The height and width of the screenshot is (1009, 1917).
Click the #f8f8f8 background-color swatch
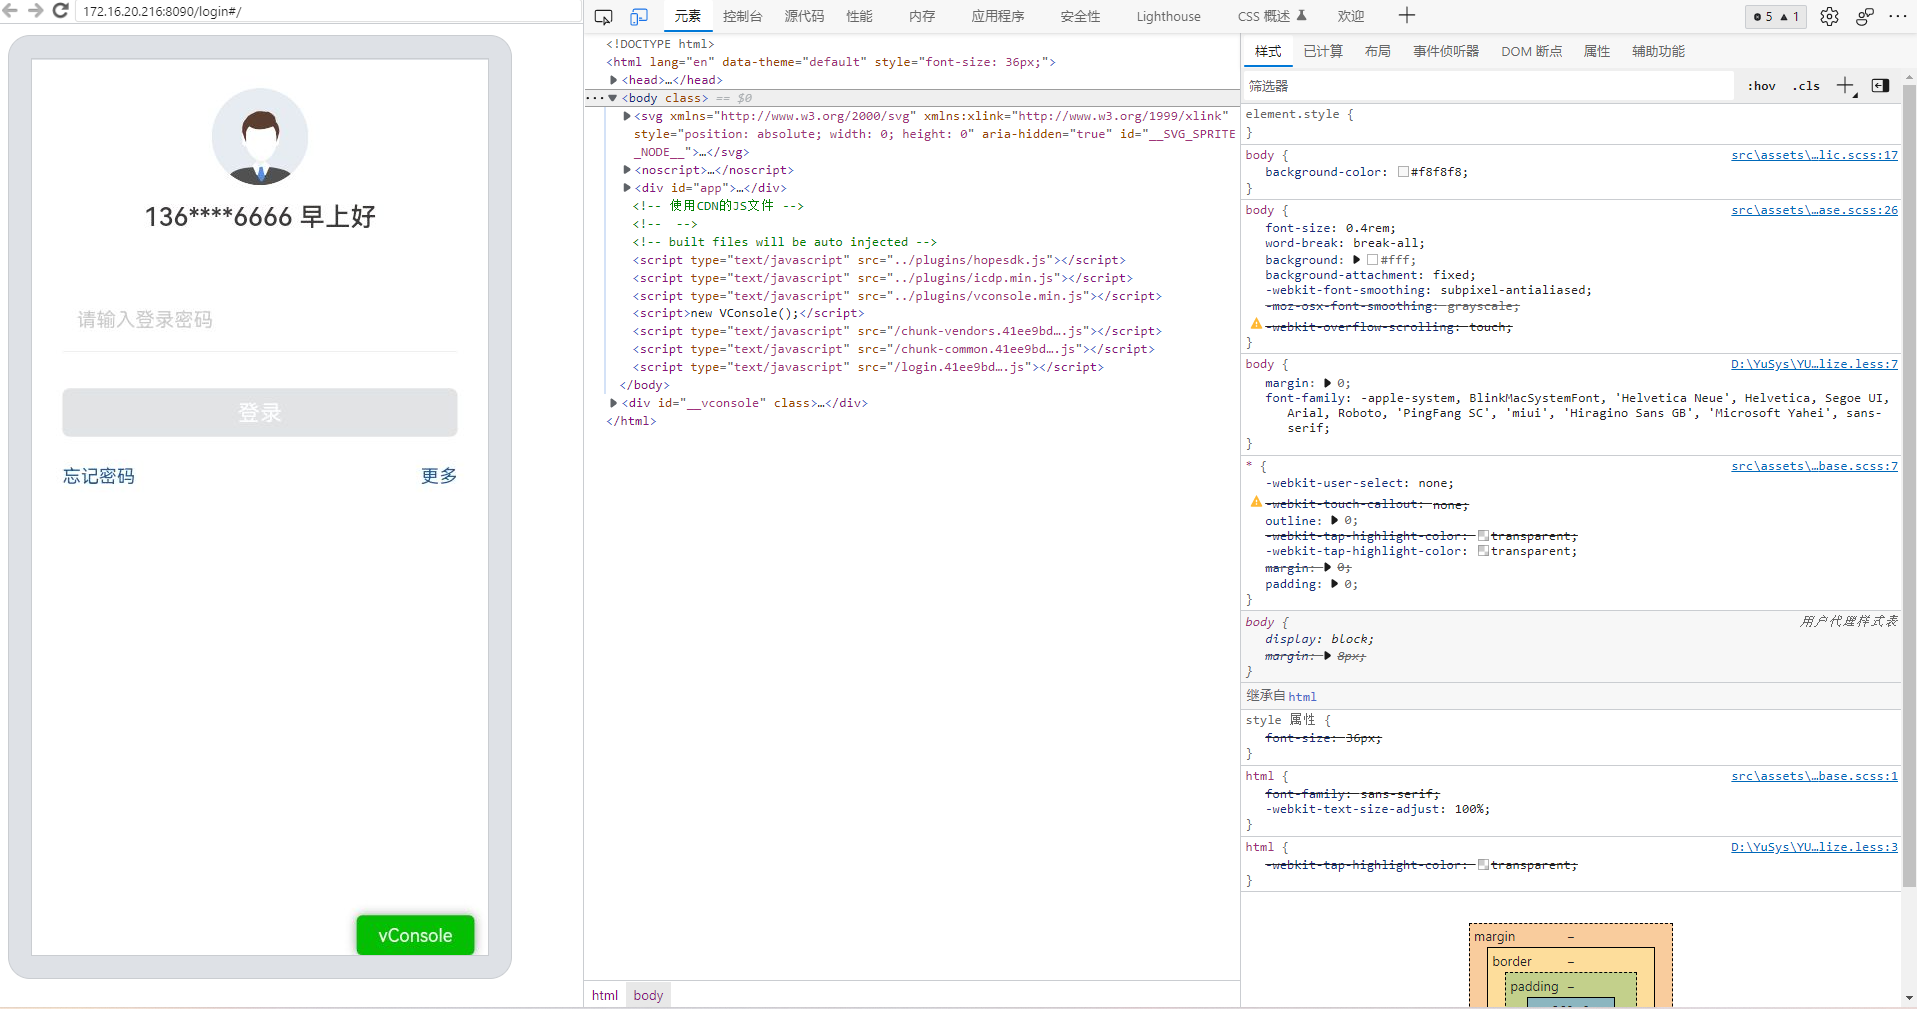click(x=1403, y=172)
